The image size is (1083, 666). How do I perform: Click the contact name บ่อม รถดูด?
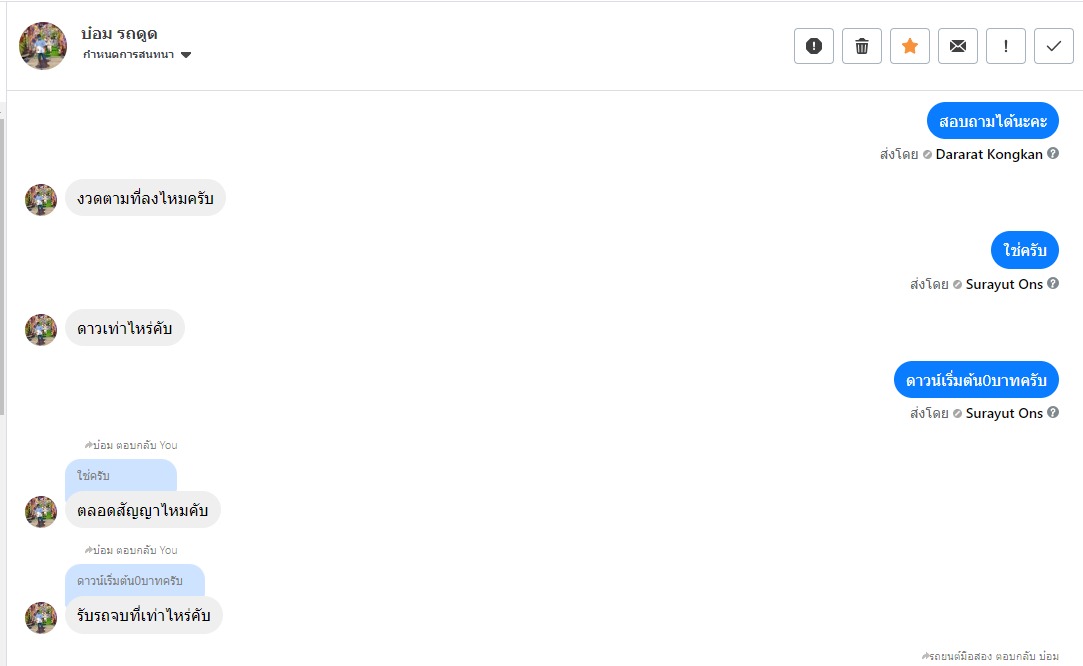119,34
